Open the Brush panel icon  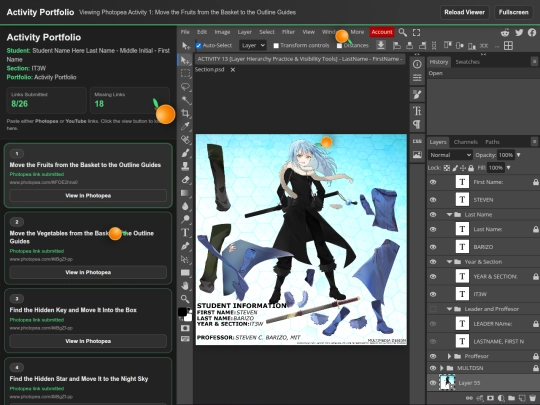coord(417,94)
